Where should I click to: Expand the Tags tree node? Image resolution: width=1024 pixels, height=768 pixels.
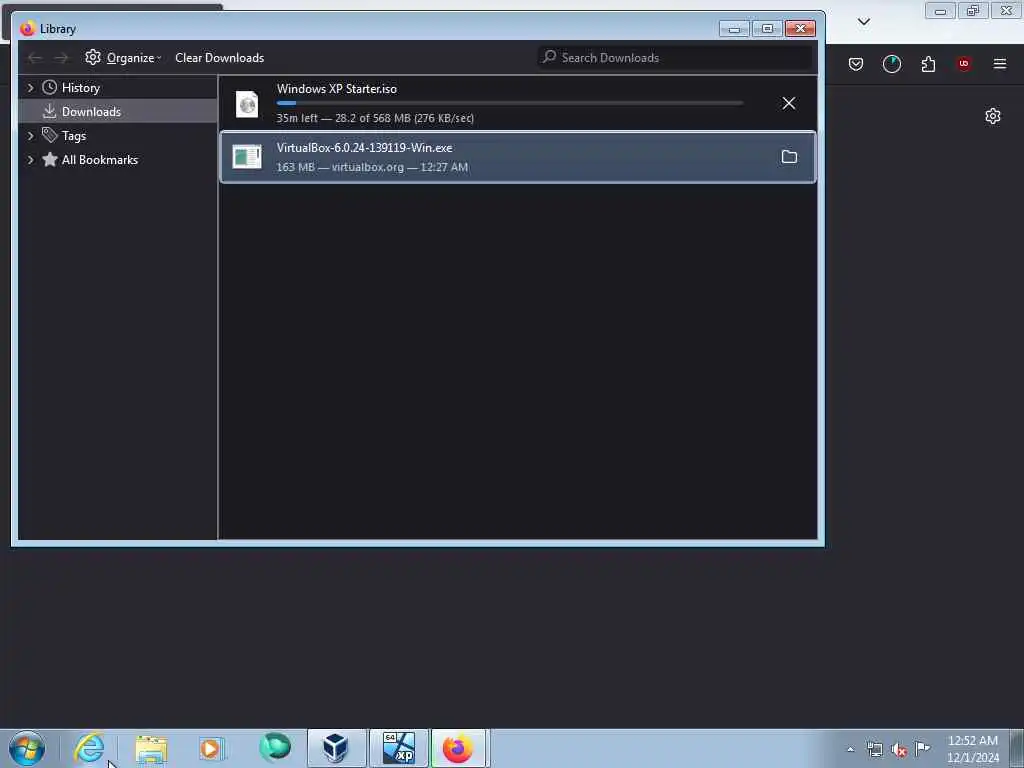click(30, 136)
